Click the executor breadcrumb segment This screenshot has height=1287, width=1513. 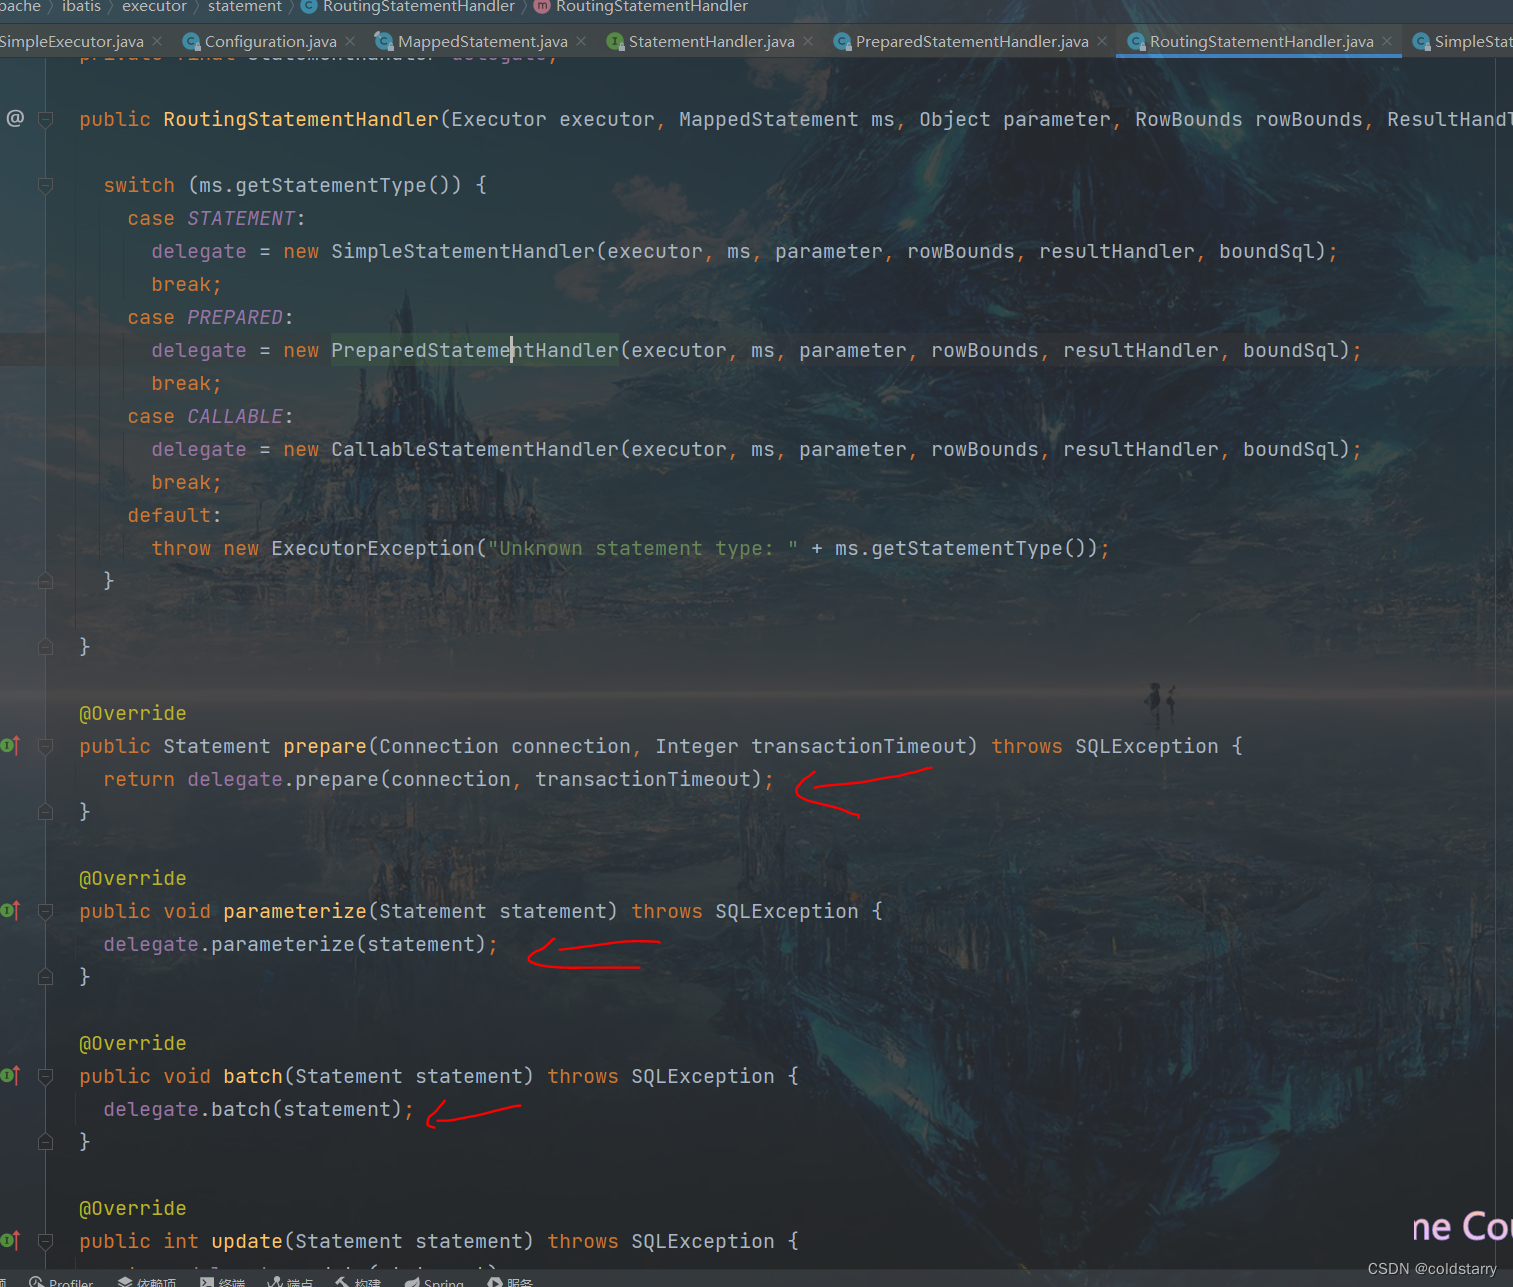coord(154,6)
